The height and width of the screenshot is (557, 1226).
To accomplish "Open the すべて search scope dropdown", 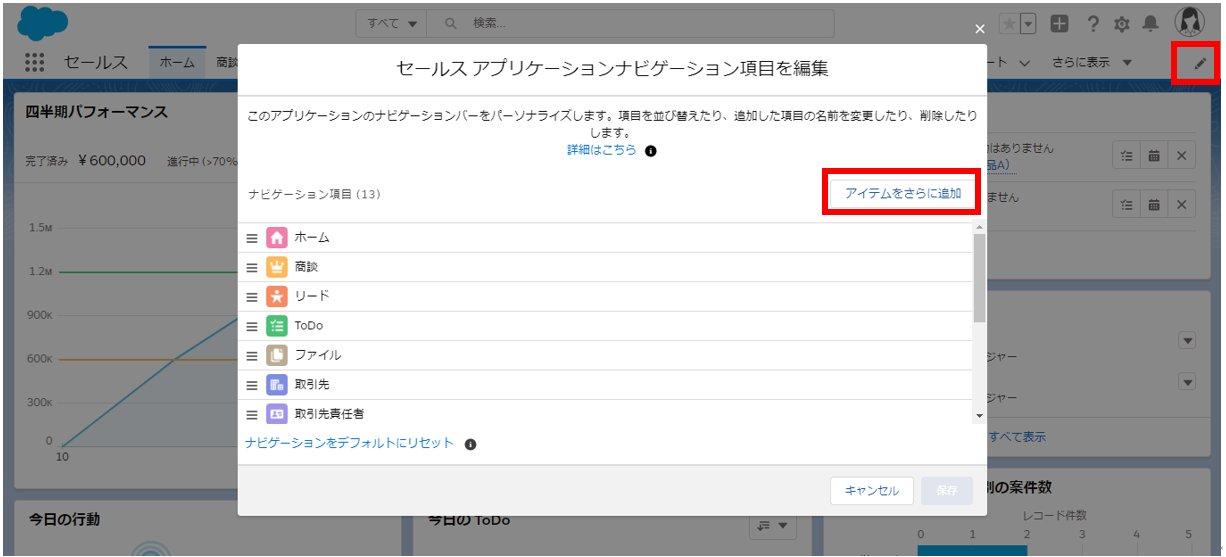I will [x=393, y=23].
